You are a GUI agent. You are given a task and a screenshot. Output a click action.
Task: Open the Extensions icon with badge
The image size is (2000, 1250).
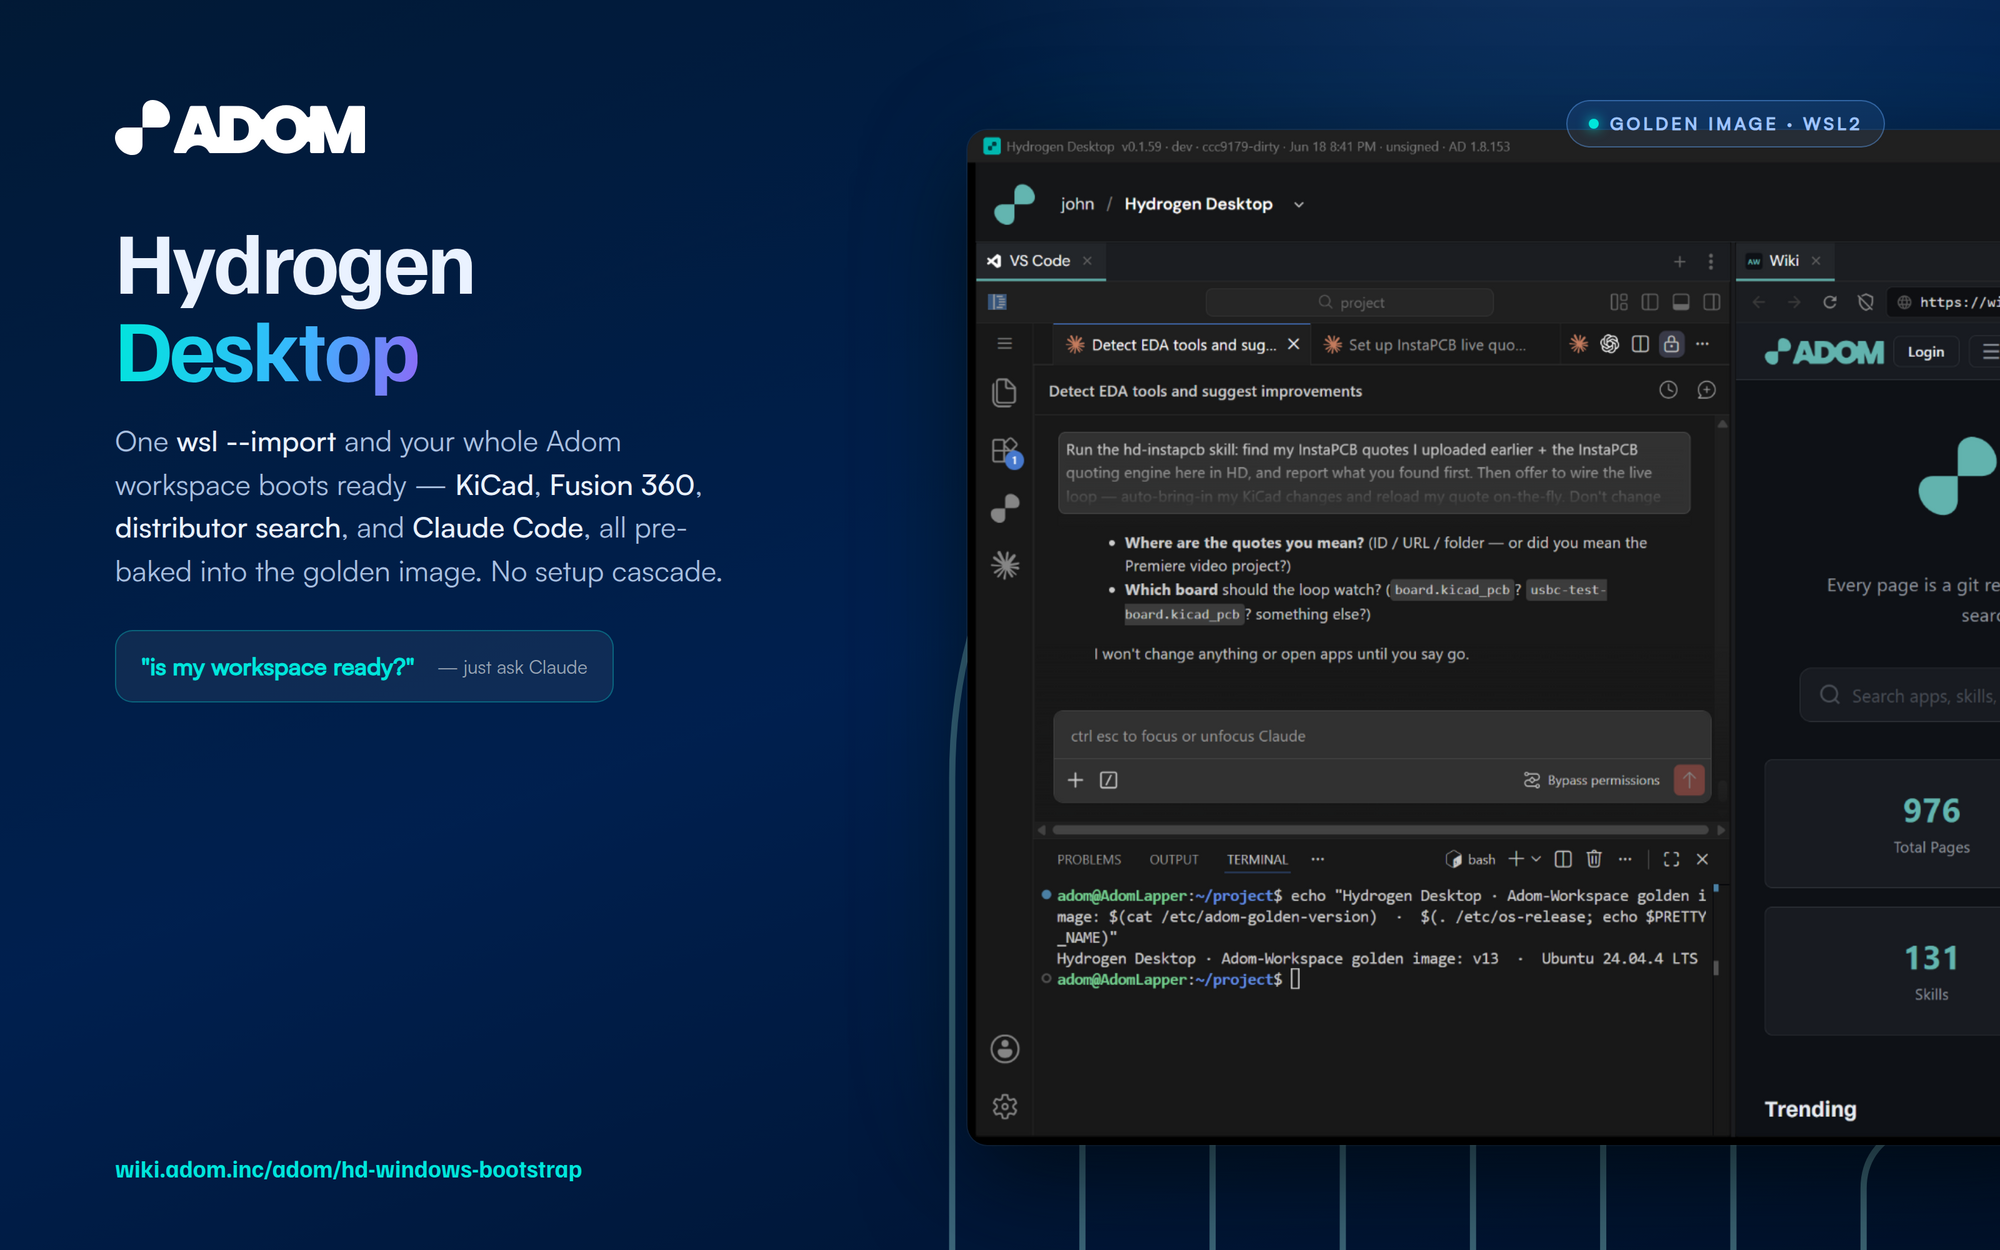1005,451
